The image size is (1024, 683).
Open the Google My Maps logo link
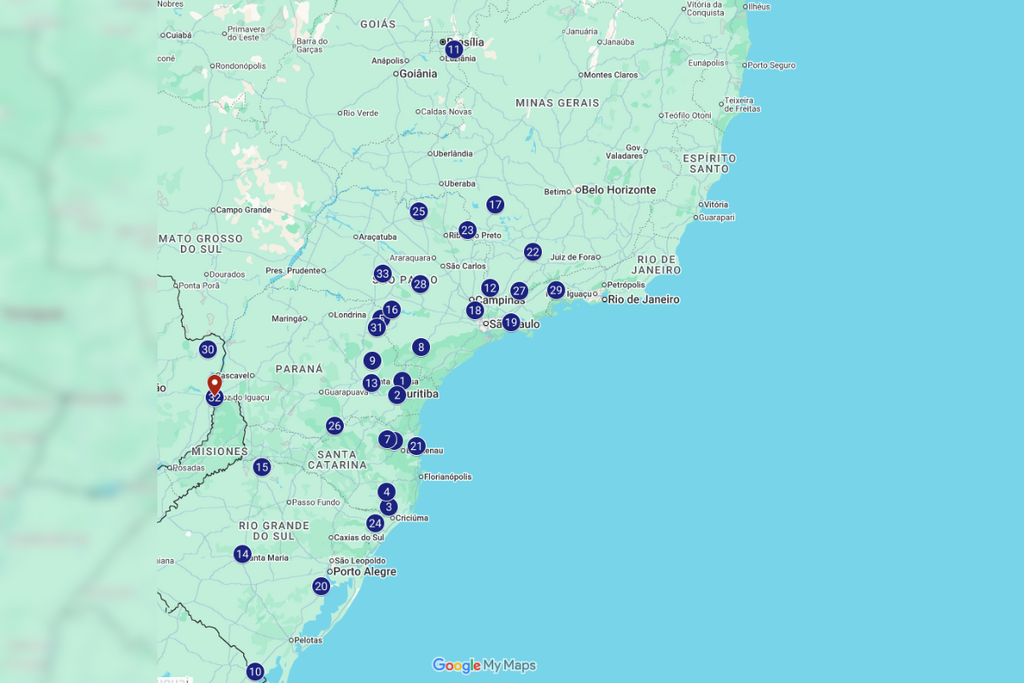point(484,665)
